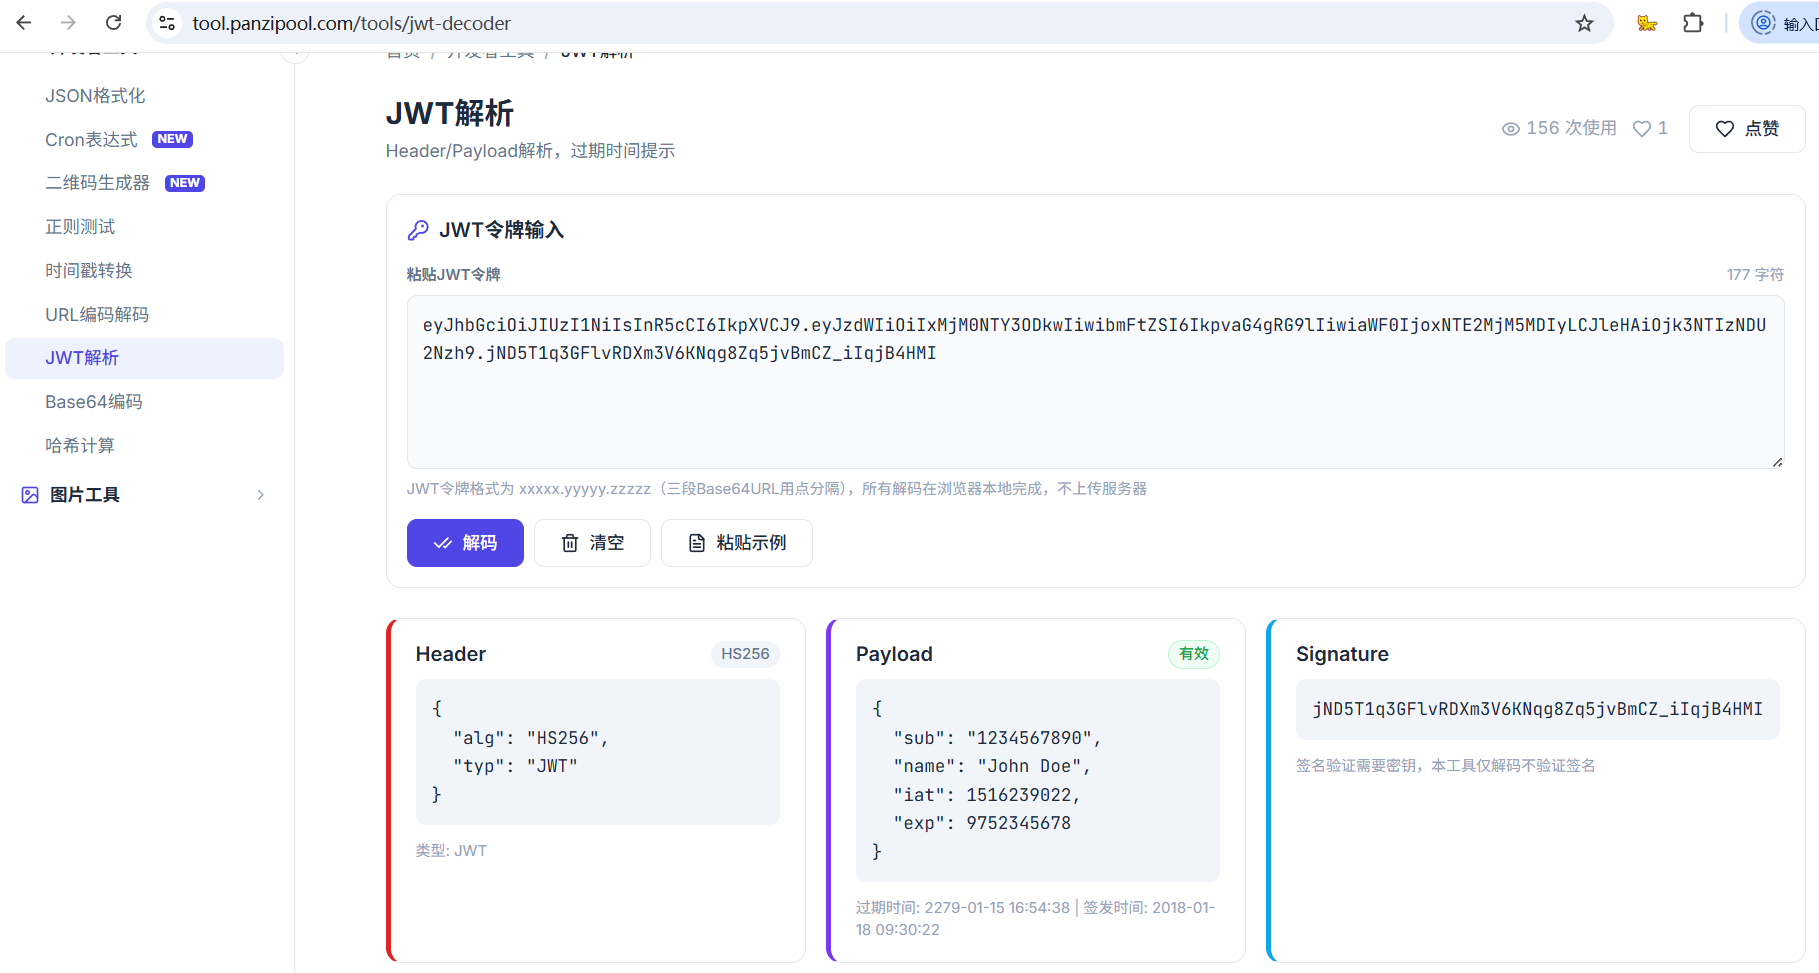Click the Header card title

451,654
